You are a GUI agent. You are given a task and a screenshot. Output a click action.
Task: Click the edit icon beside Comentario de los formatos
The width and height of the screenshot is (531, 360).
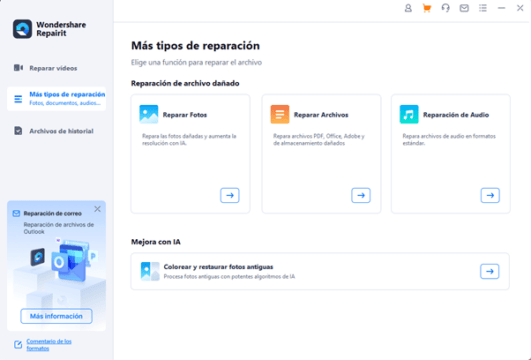pyautogui.click(x=18, y=345)
